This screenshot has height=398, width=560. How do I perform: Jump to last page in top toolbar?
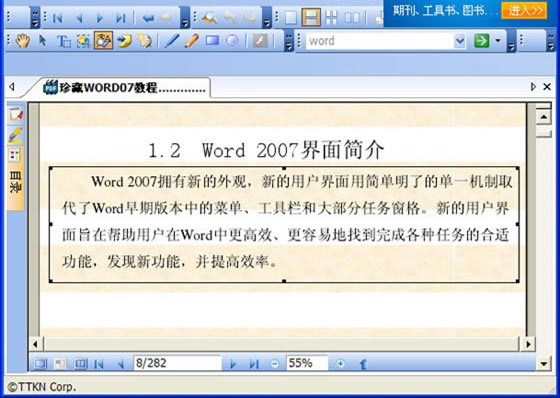(121, 18)
